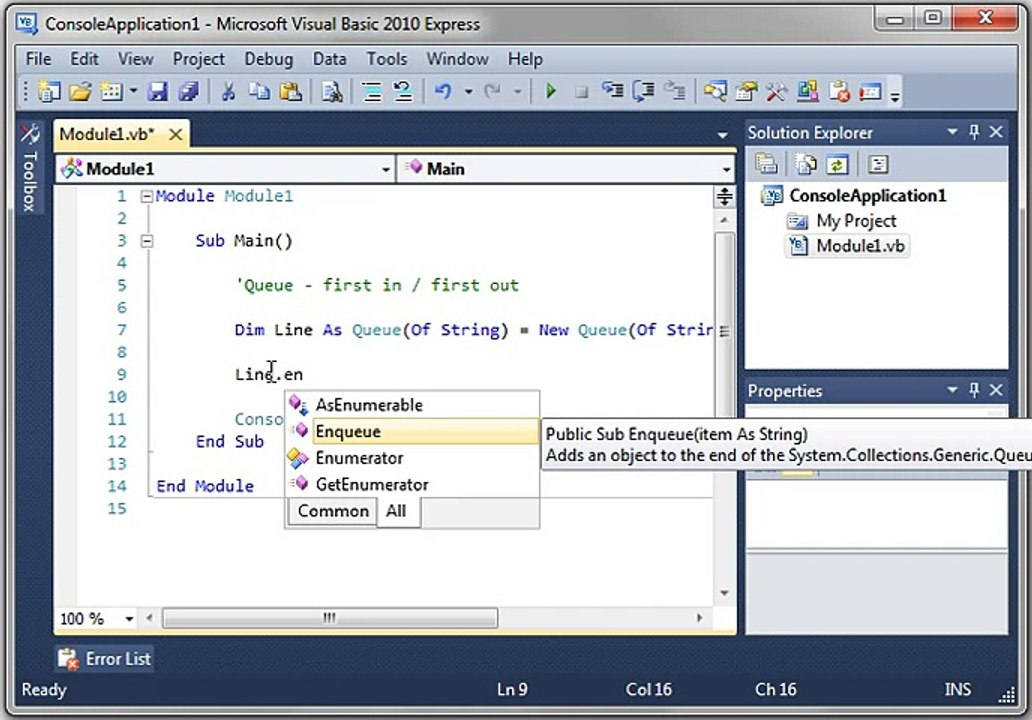Click the Error List toolbar icon

(839, 91)
